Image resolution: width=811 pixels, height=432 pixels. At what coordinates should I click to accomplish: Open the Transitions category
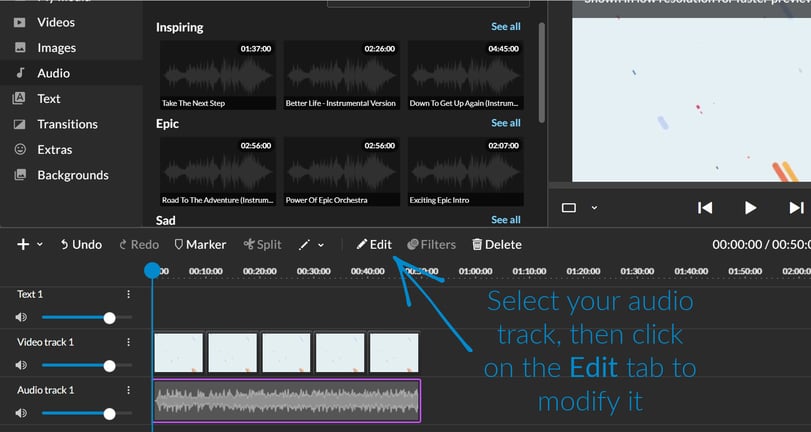click(x=67, y=124)
